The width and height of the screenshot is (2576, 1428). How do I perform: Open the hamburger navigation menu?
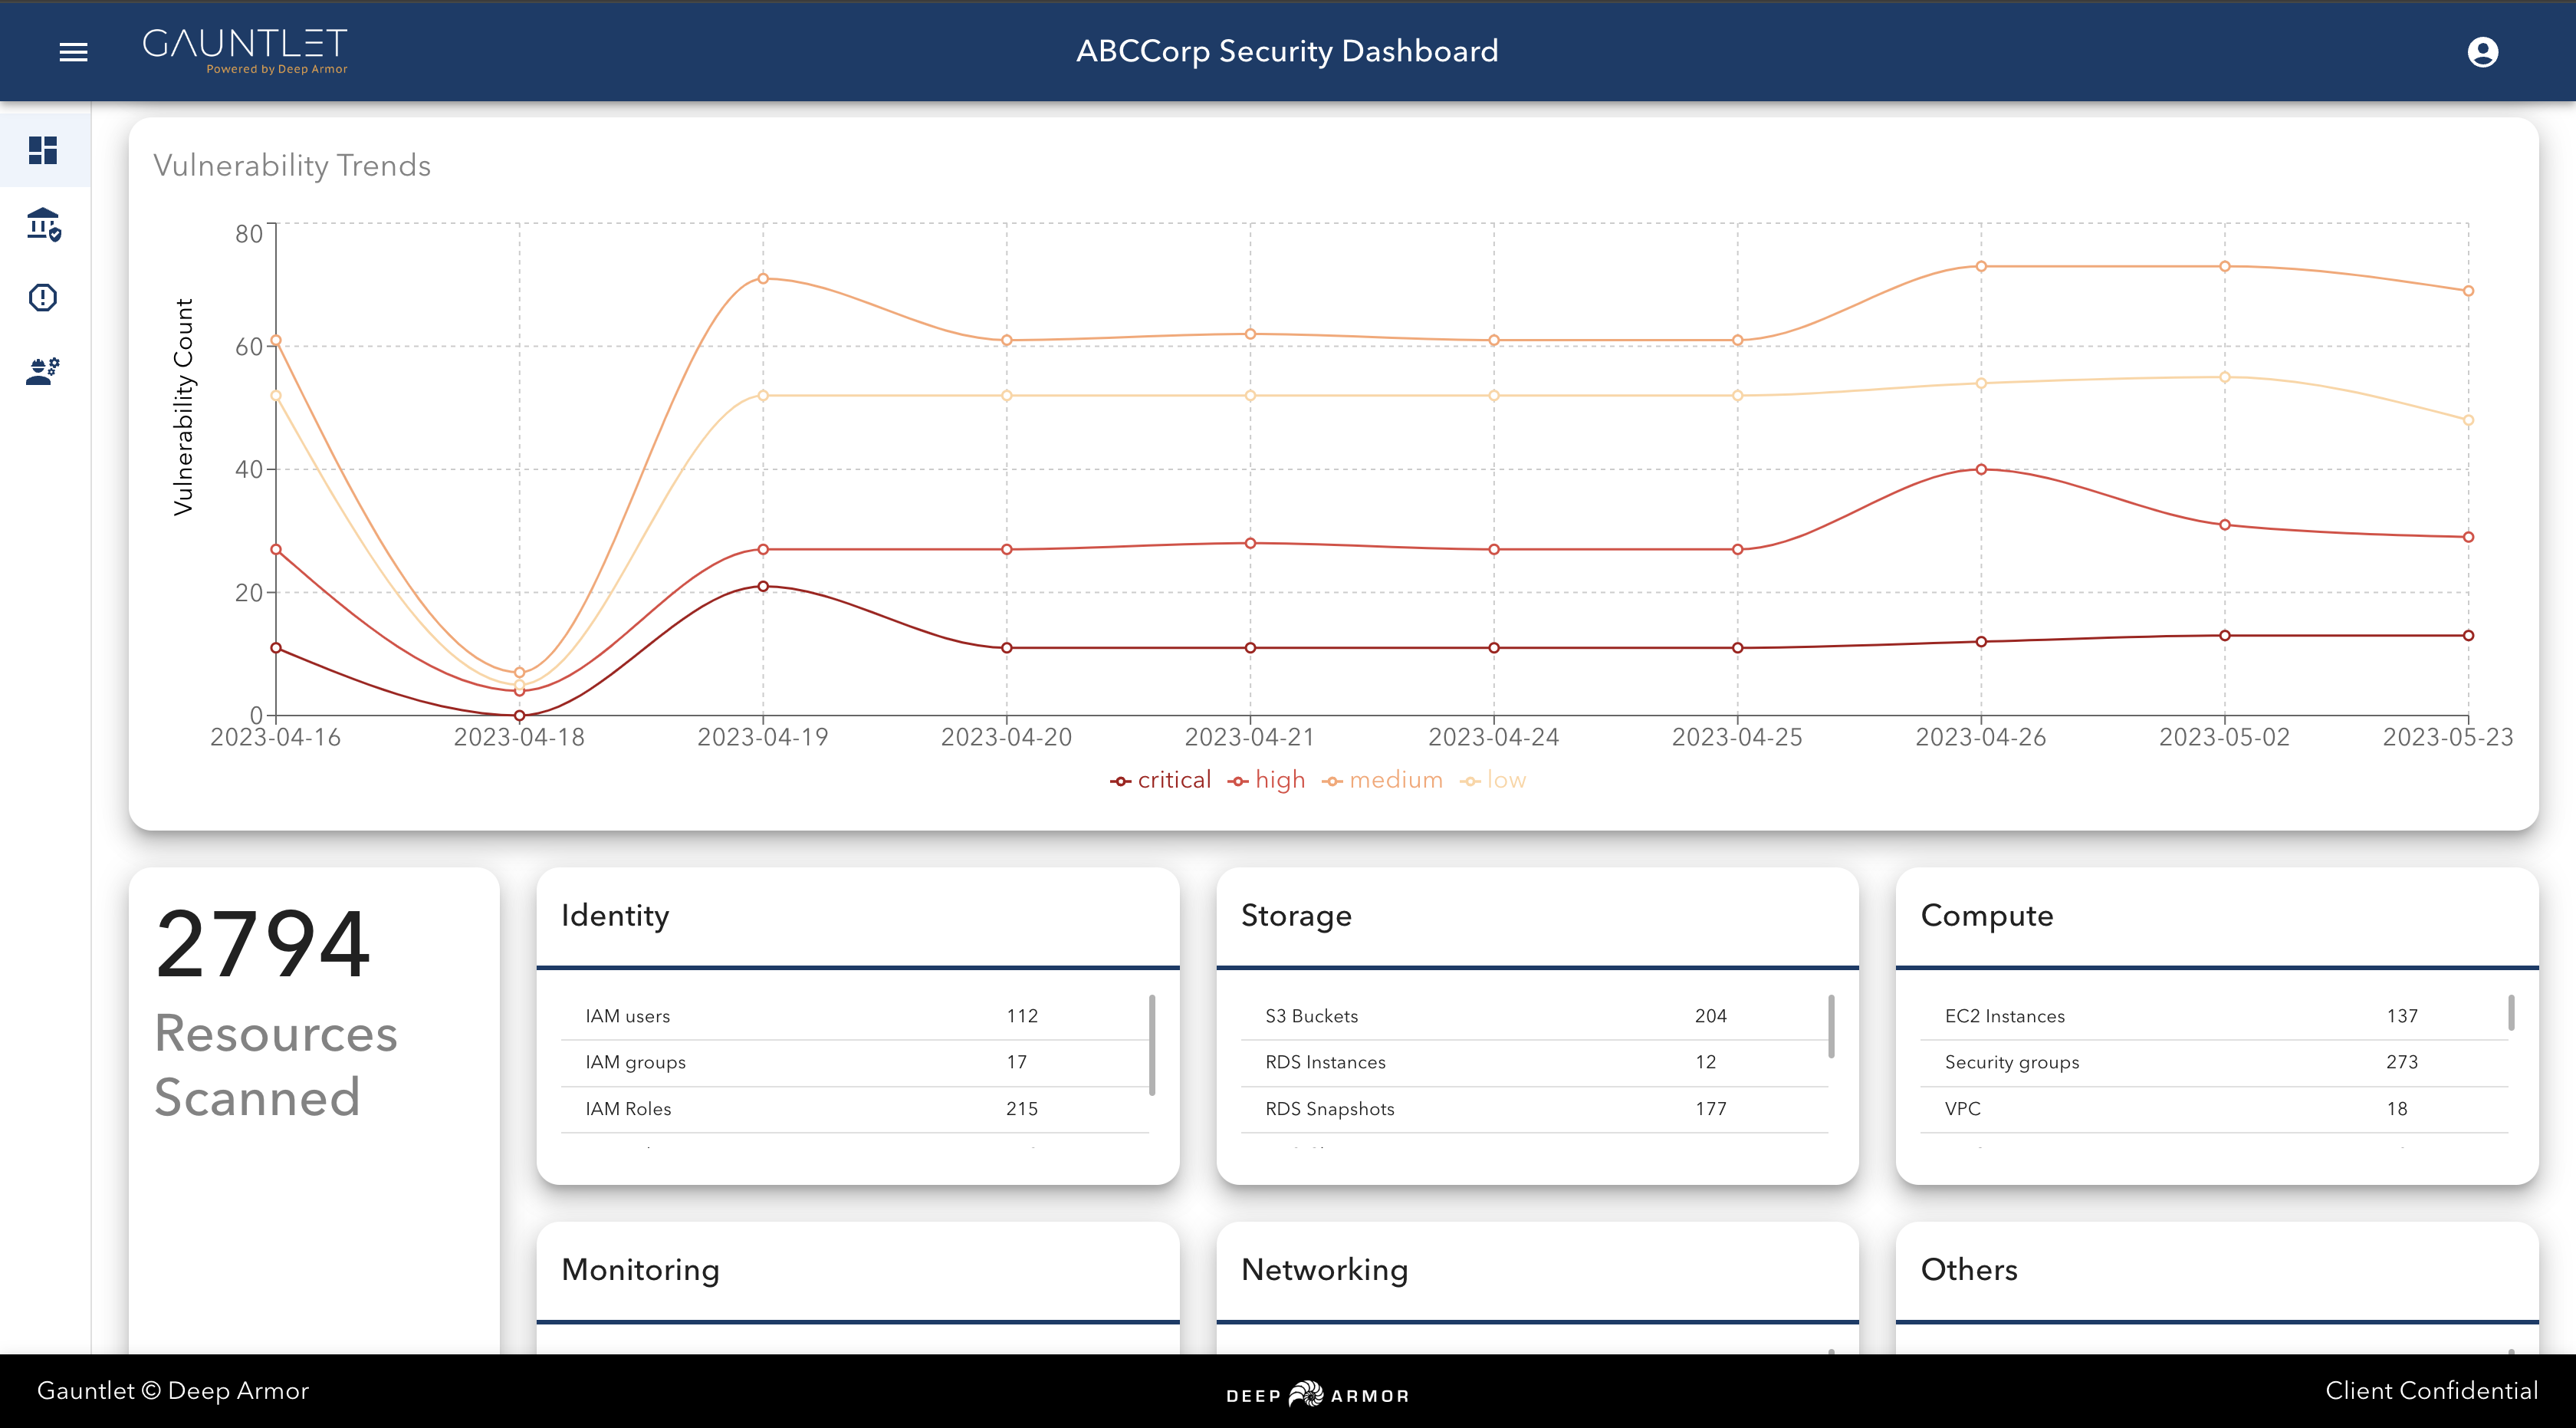(x=73, y=52)
